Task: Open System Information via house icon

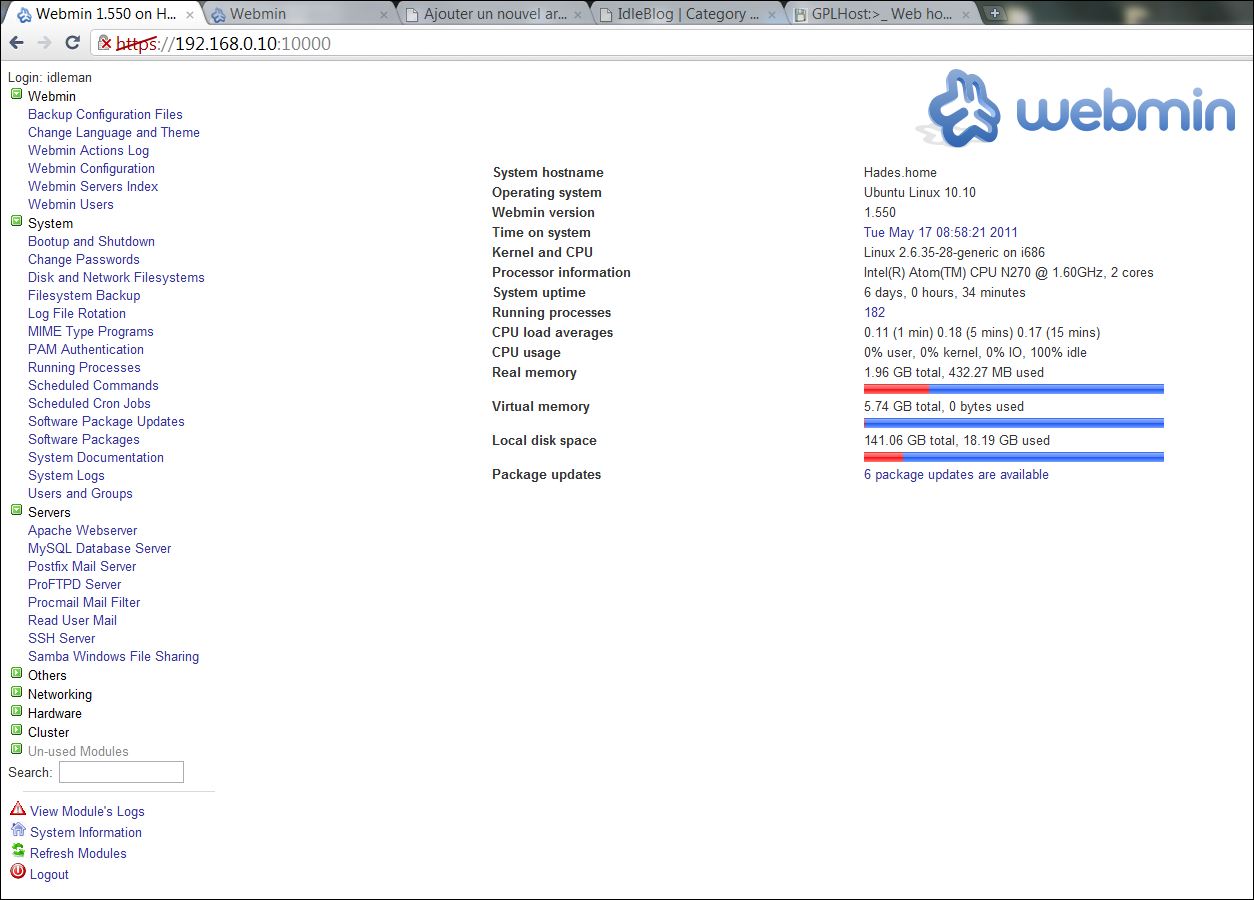Action: tap(18, 831)
